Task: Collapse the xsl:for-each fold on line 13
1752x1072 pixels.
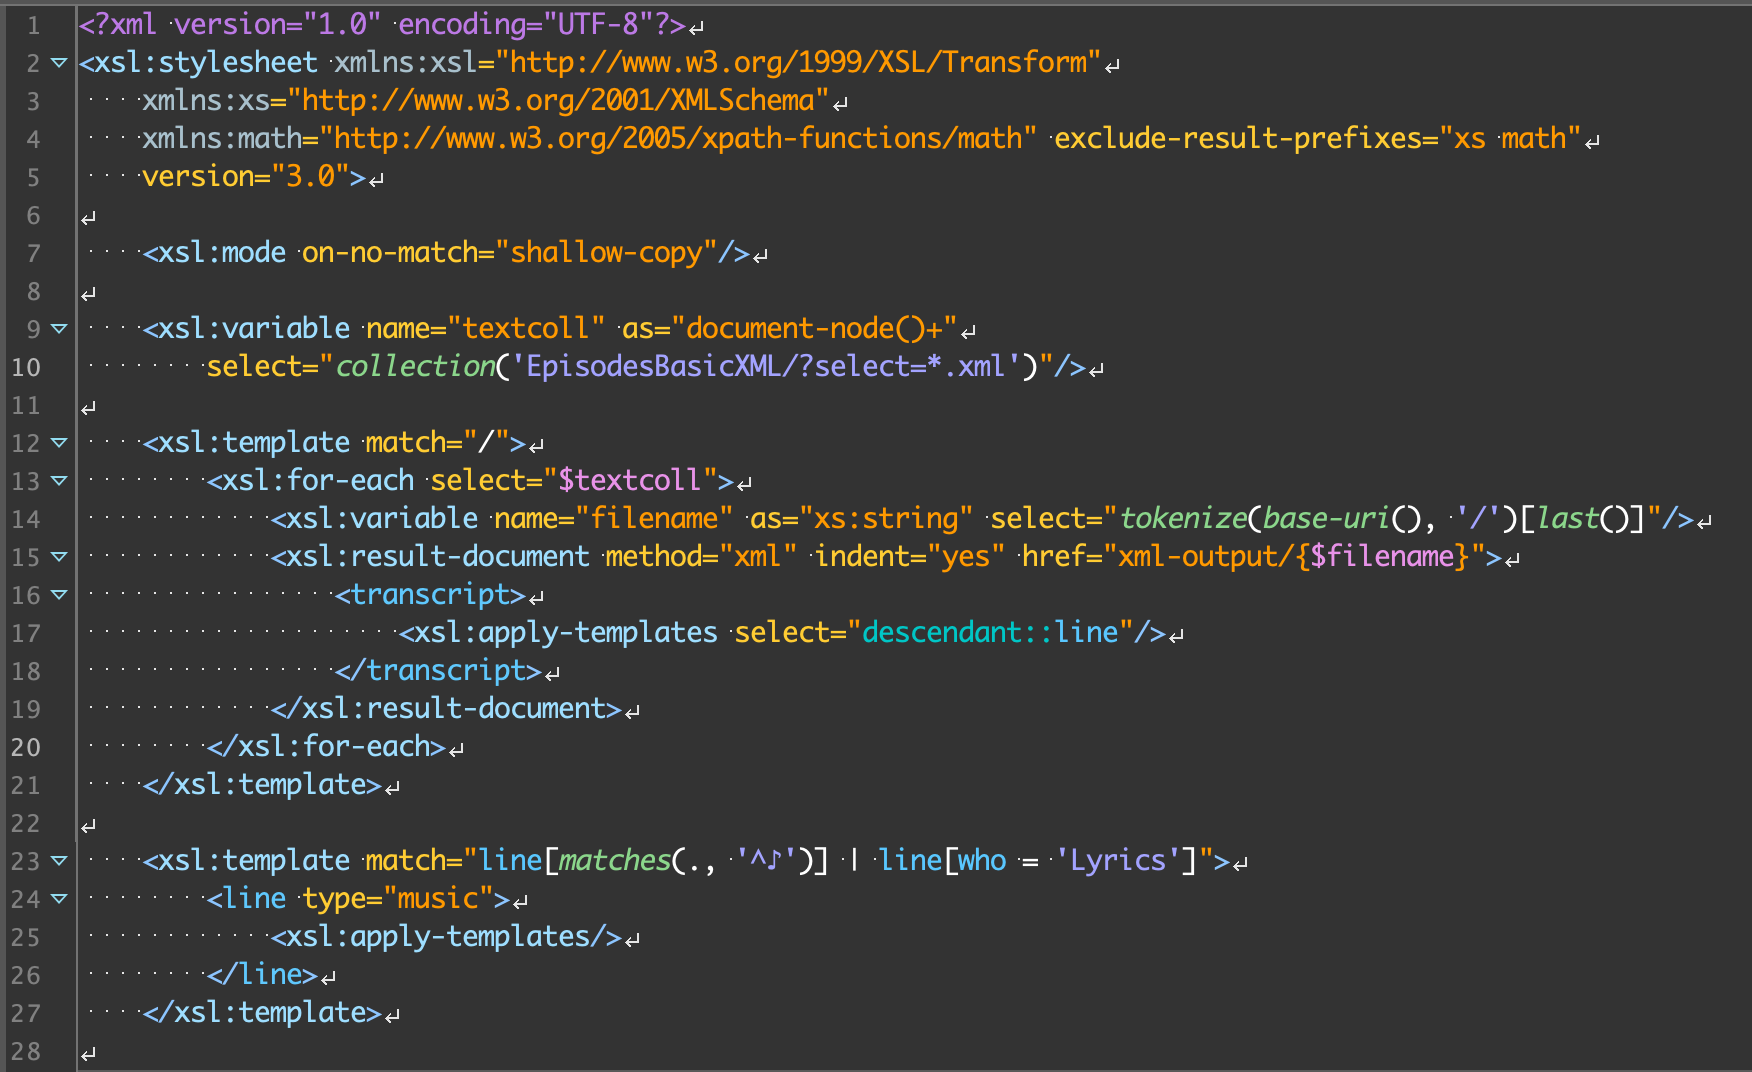Action: pos(59,481)
